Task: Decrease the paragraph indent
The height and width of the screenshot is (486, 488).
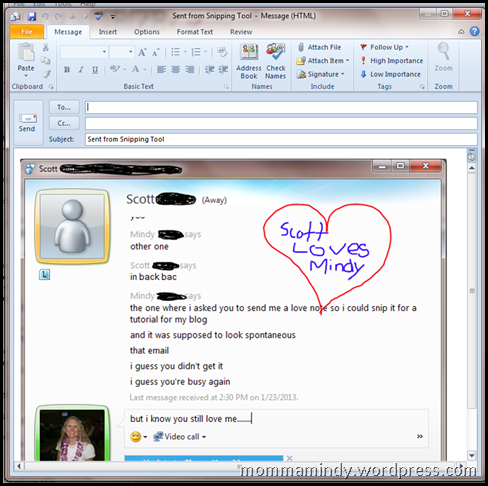Action: pos(209,69)
